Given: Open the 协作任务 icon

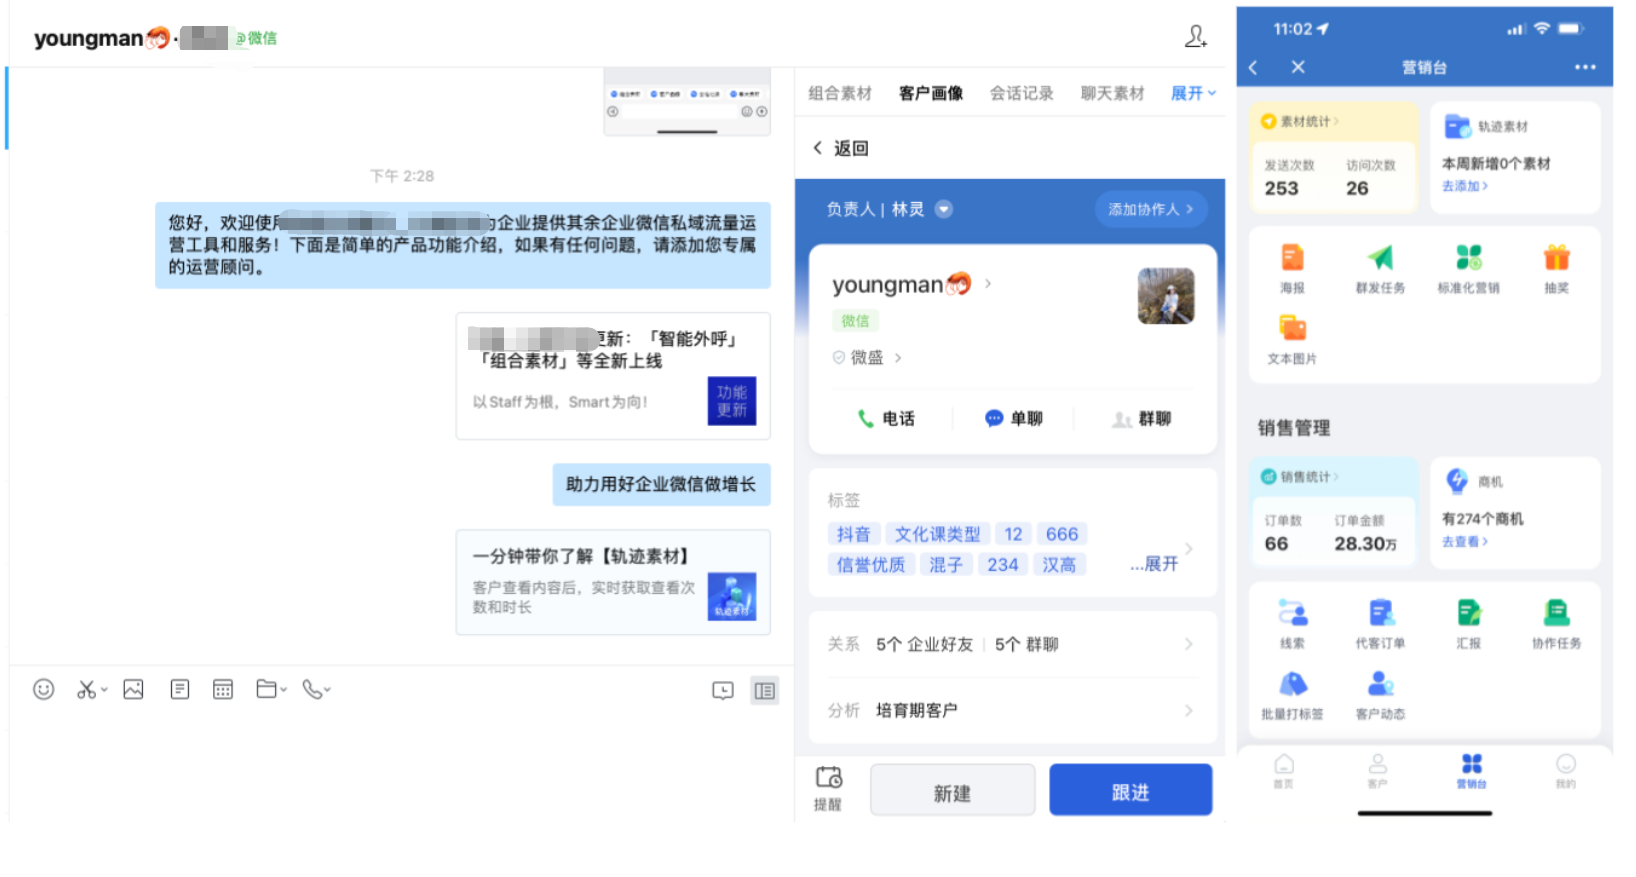Looking at the screenshot, I should 1556,613.
